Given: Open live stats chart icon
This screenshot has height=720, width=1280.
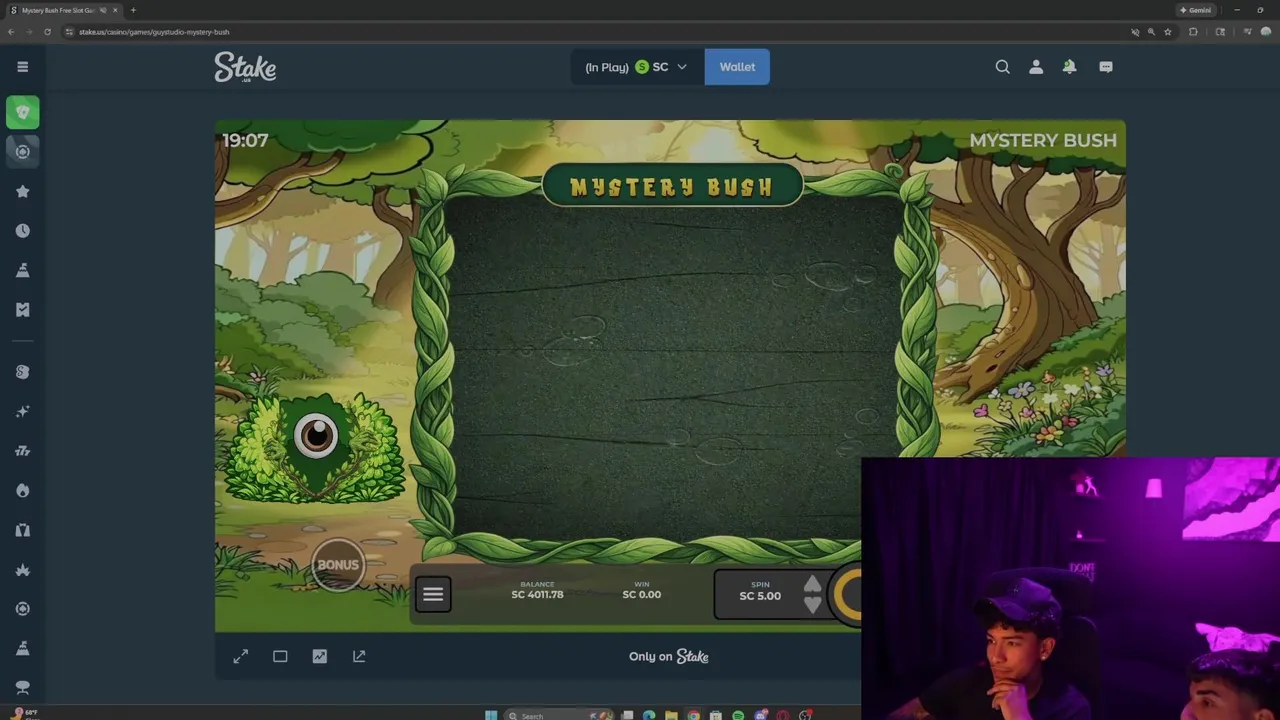Looking at the screenshot, I should coord(319,656).
